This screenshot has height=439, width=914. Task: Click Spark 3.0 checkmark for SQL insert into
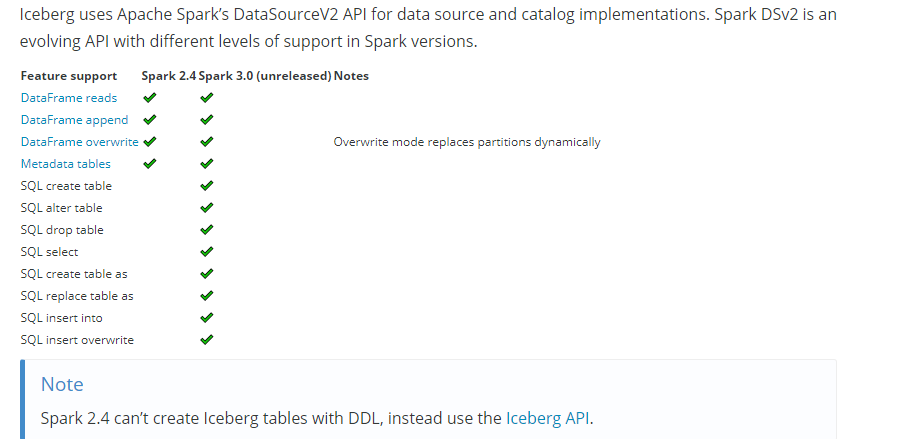pos(206,318)
